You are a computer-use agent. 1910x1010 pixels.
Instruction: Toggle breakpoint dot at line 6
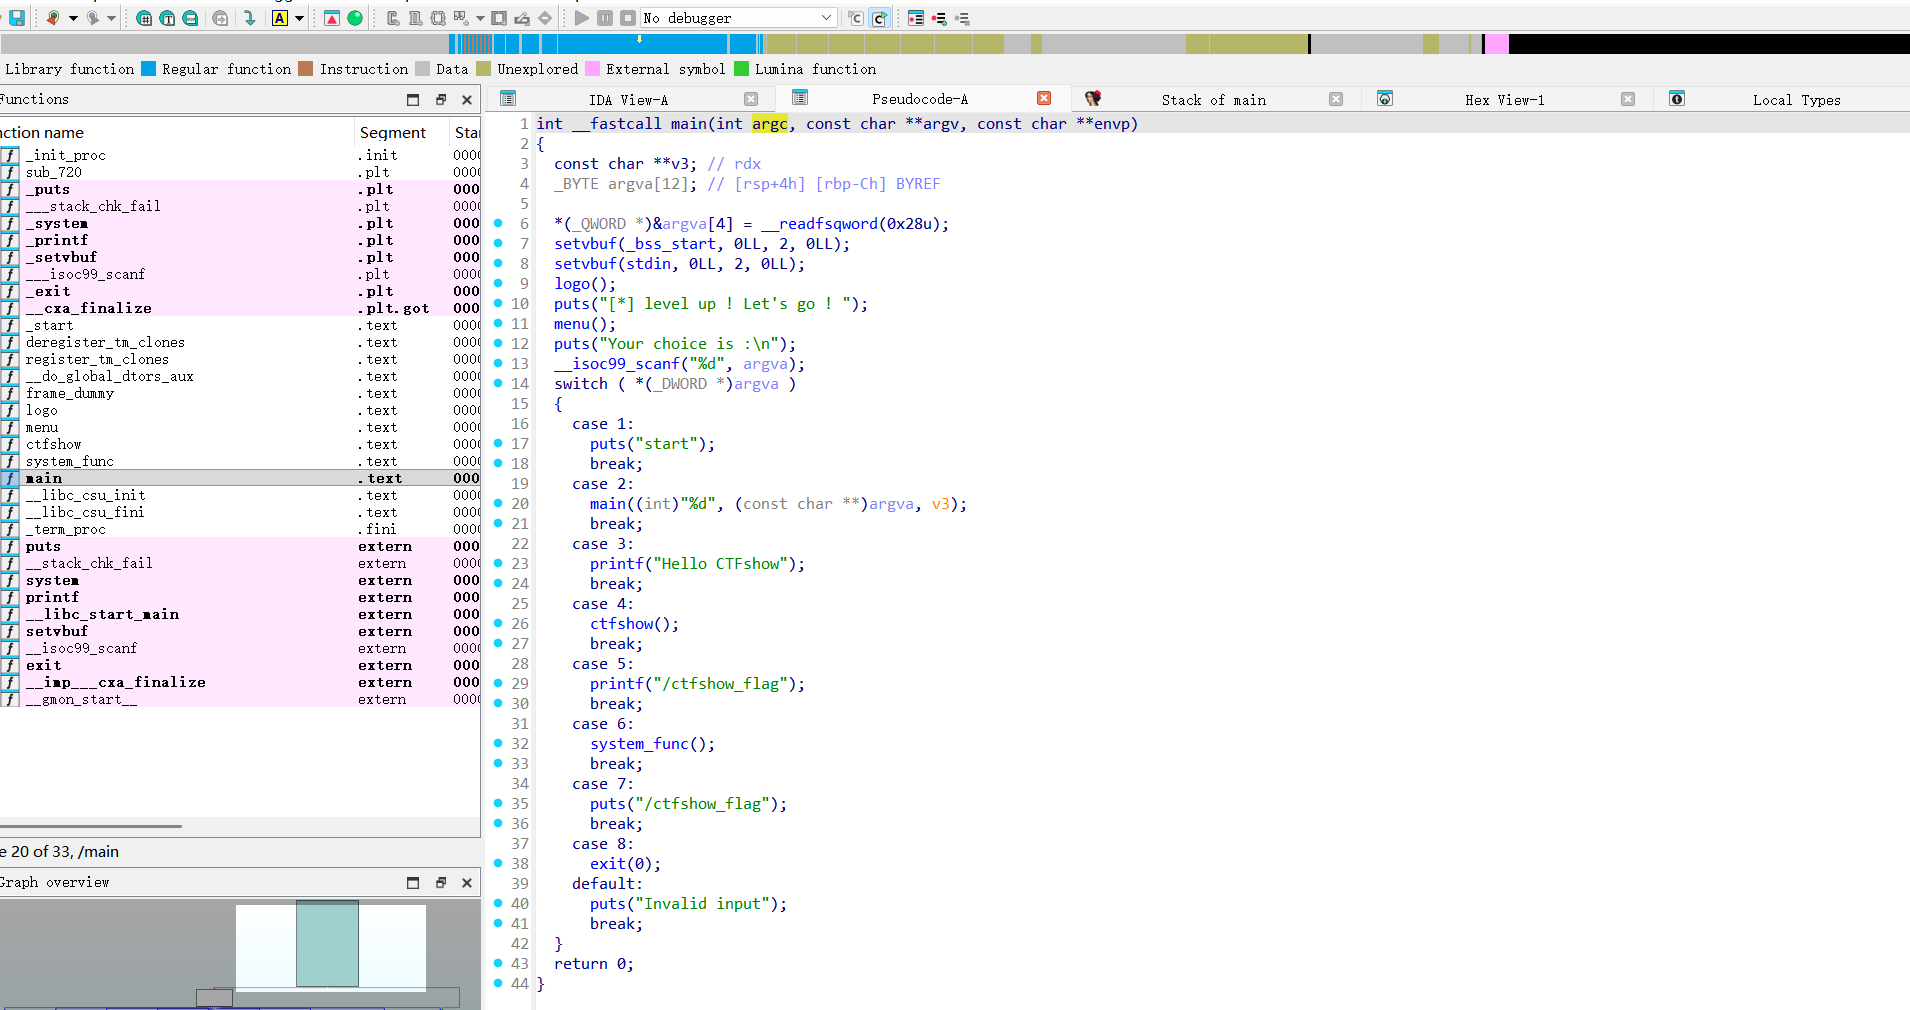coord(498,223)
